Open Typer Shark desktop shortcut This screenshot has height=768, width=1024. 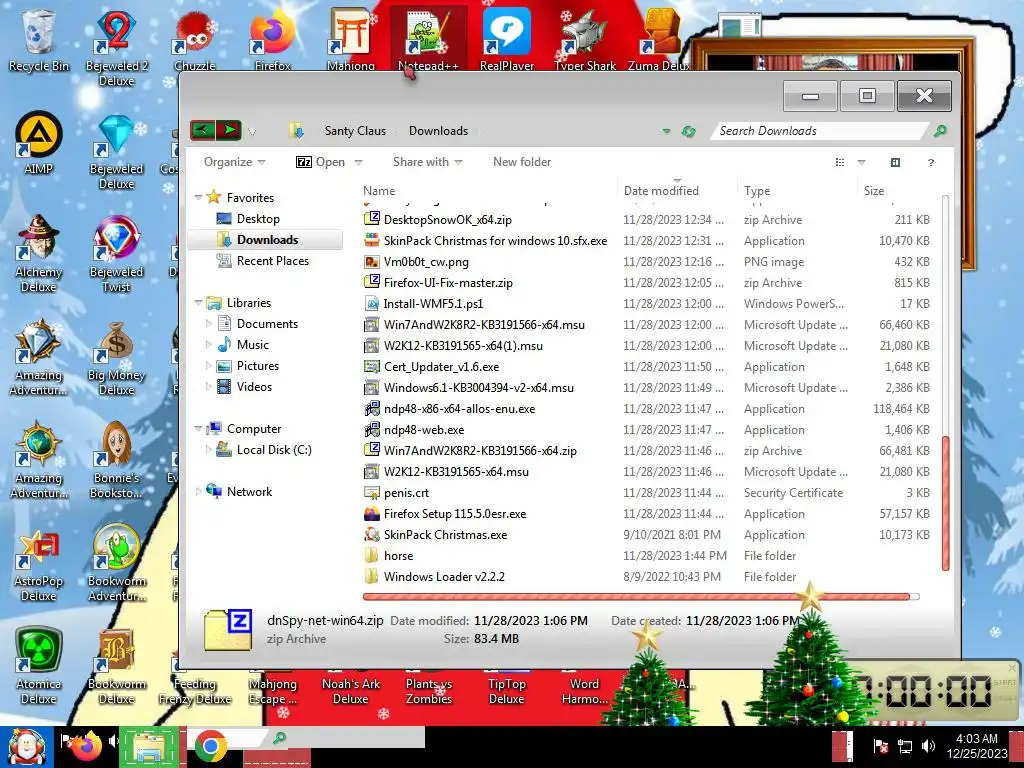(x=585, y=38)
